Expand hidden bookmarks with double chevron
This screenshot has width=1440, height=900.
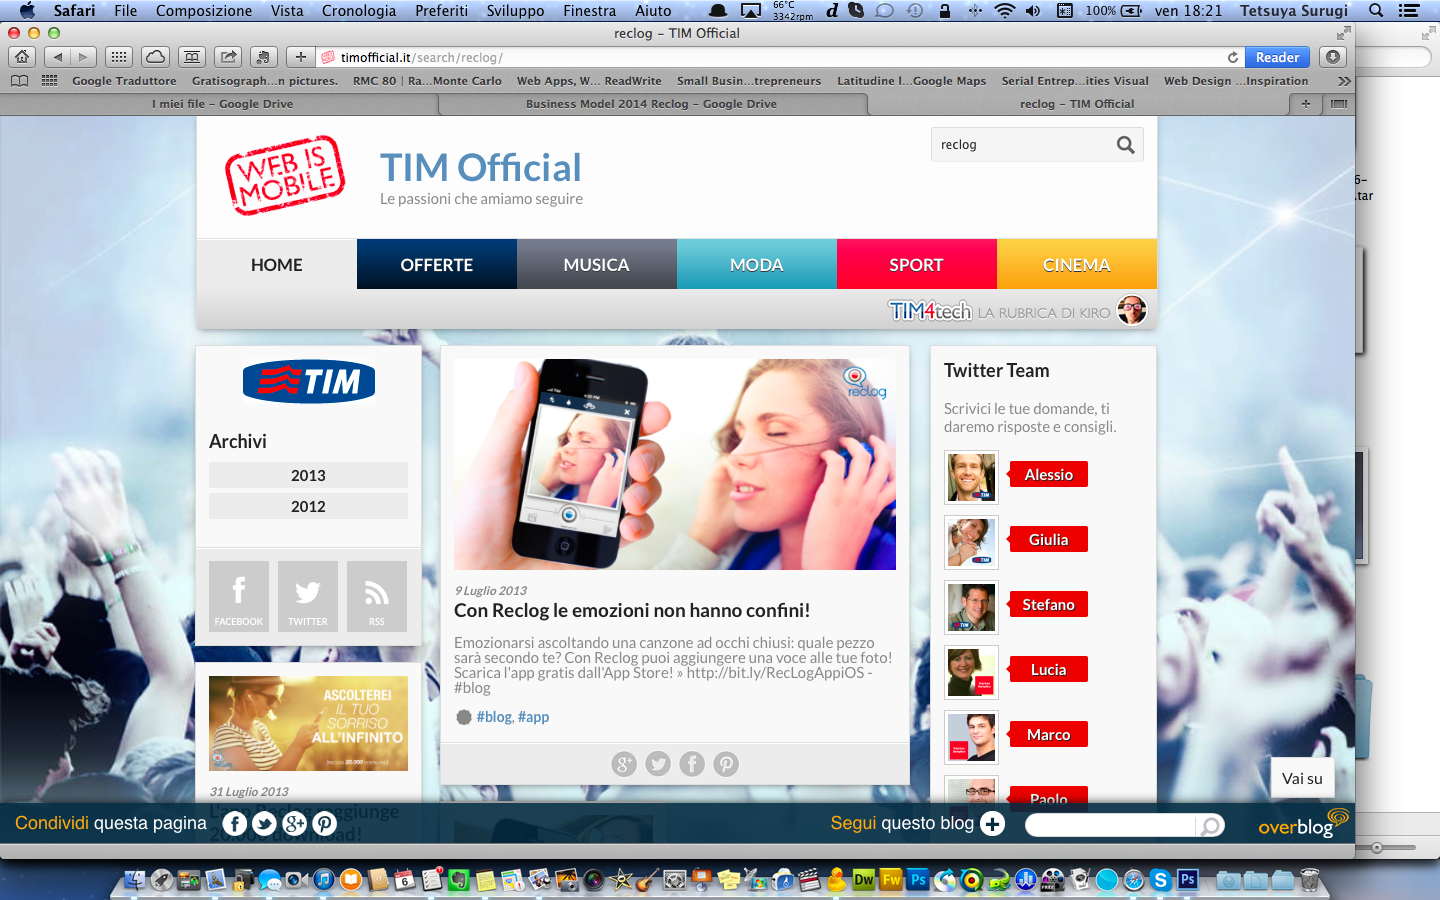[1344, 81]
